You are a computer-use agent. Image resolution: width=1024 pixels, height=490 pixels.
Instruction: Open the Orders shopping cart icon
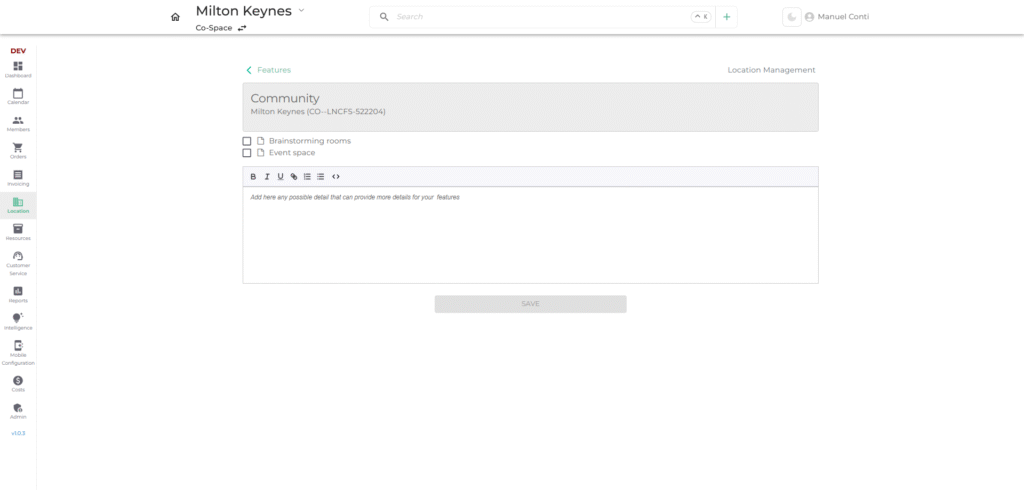click(x=18, y=150)
